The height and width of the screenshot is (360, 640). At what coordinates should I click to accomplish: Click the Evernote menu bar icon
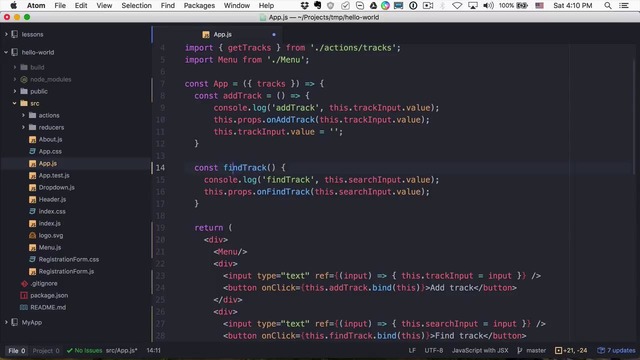[x=318, y=5]
